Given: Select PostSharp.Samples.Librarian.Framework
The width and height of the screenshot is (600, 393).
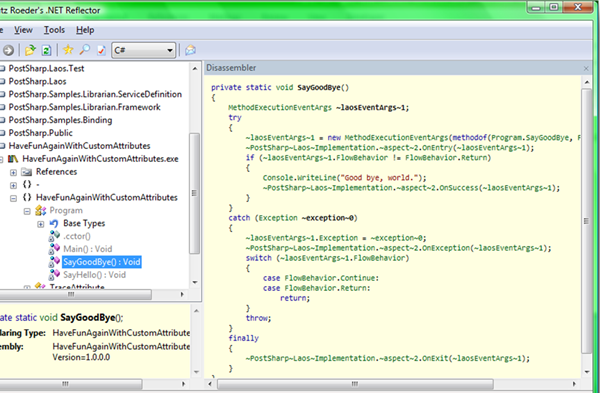Looking at the screenshot, I should click(85, 107).
